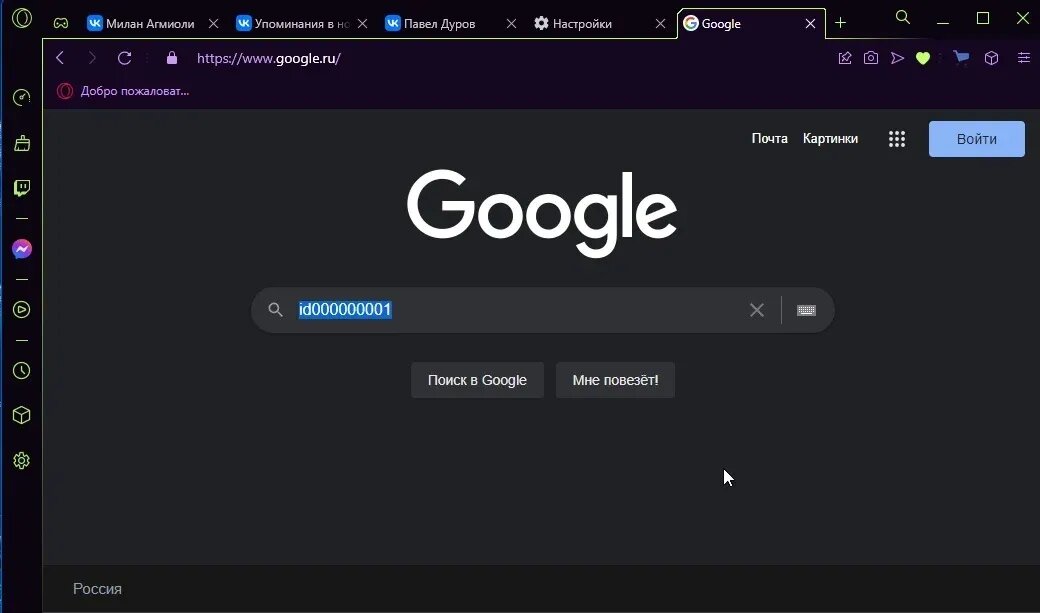Image resolution: width=1040 pixels, height=613 pixels.
Task: Click the Мне повезёт! button
Action: 616,380
